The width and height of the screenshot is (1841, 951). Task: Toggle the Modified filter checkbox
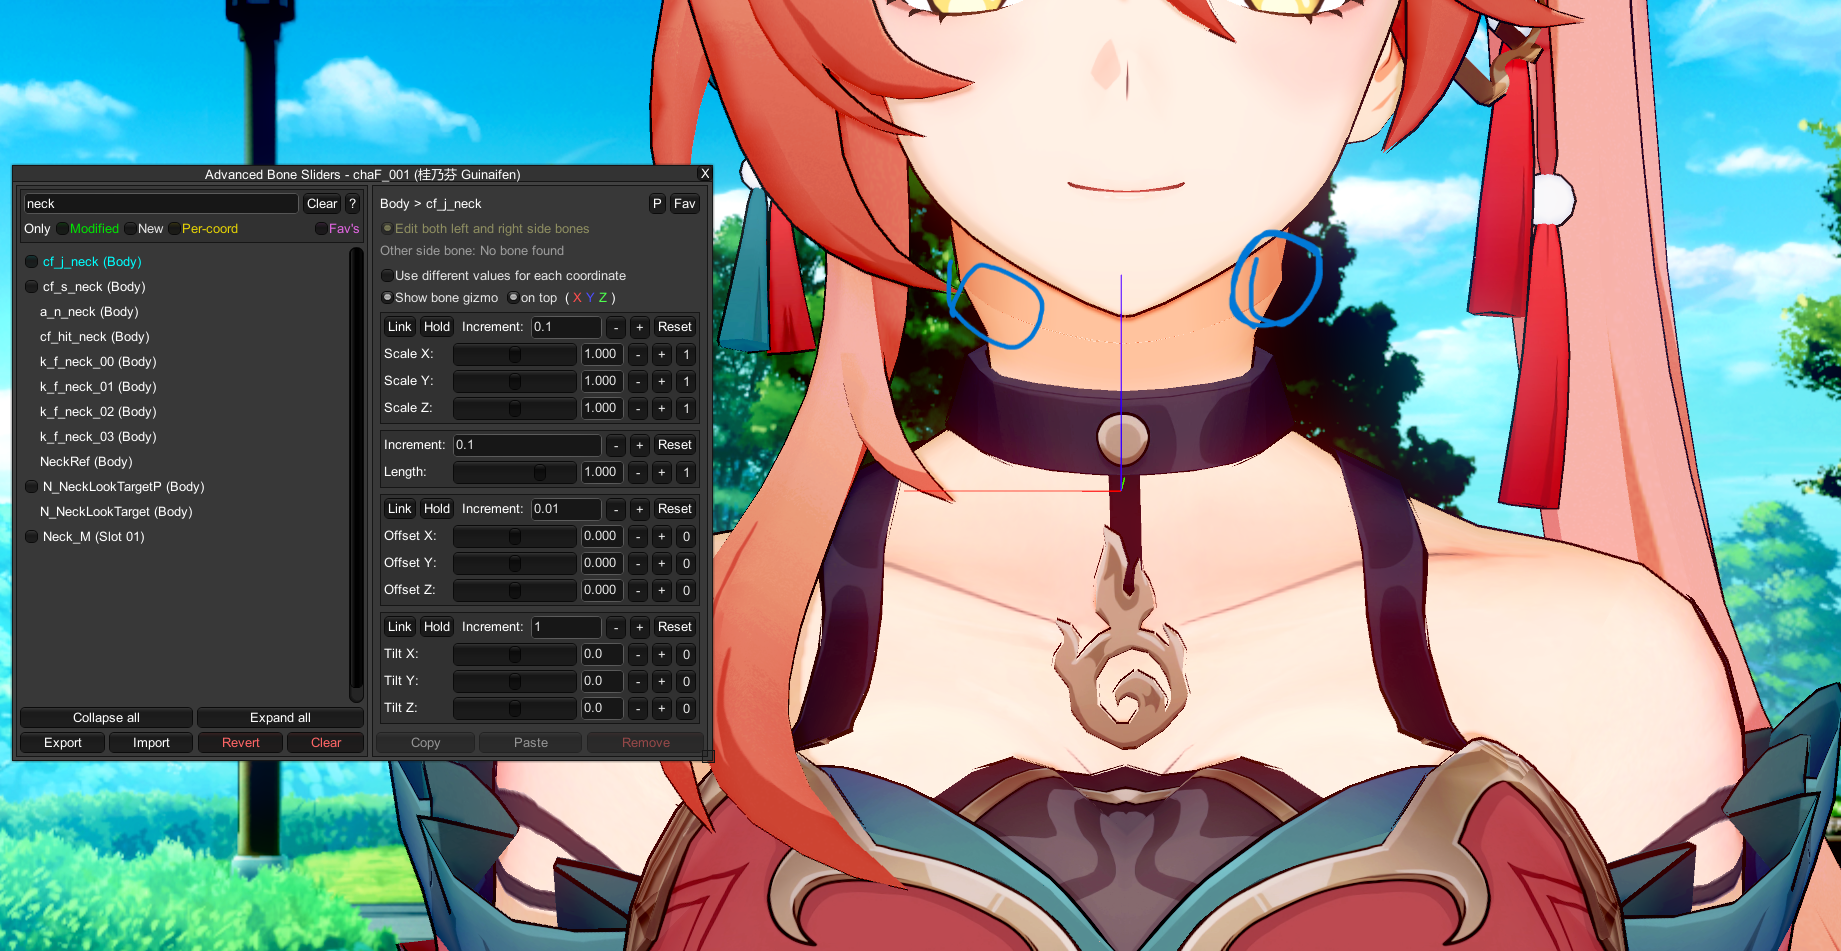pyautogui.click(x=62, y=229)
